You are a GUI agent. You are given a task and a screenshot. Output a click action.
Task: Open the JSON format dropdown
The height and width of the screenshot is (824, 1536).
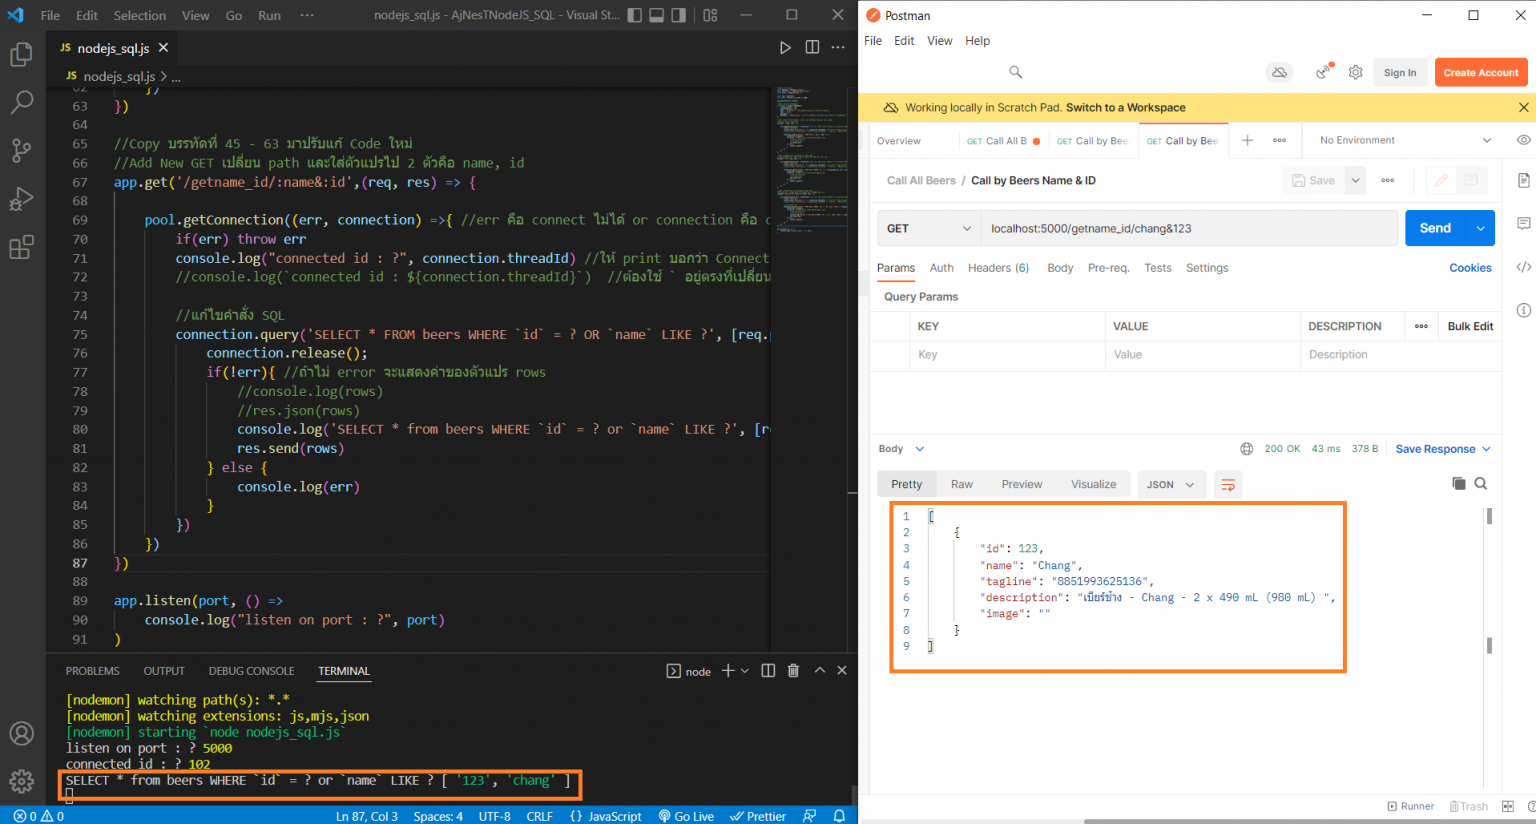(x=1170, y=483)
